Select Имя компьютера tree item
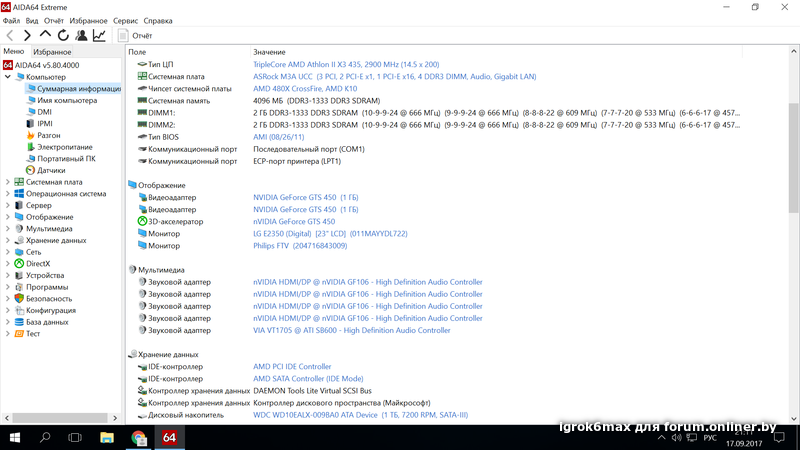The height and width of the screenshot is (450, 800). coord(67,101)
